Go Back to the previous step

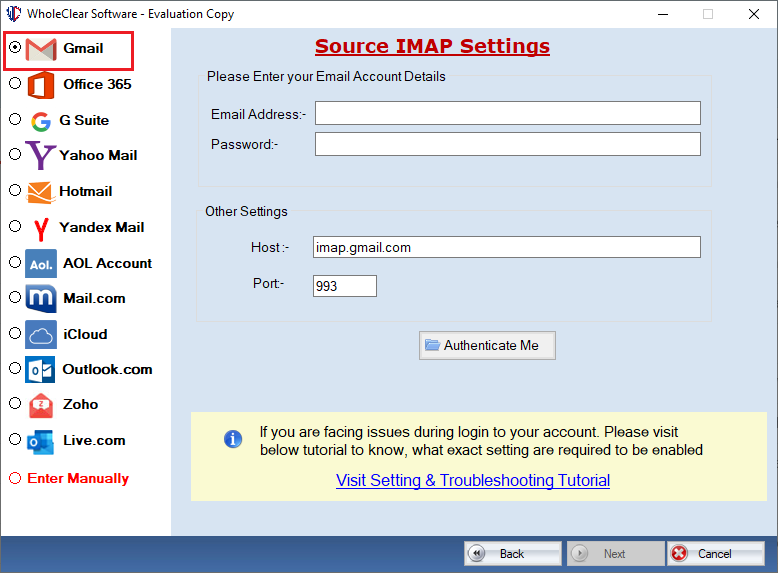point(513,553)
